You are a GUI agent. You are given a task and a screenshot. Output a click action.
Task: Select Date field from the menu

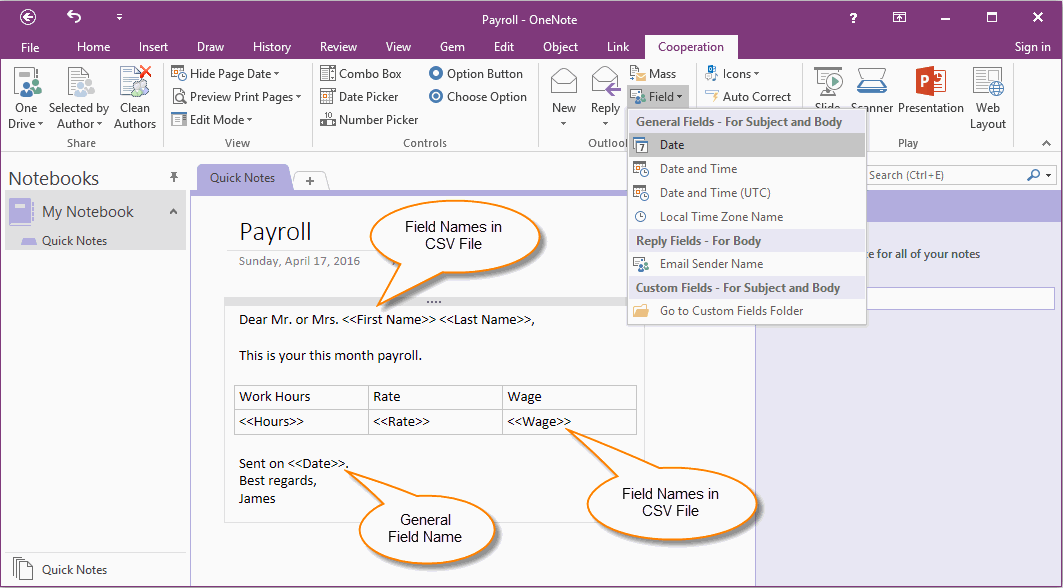[x=747, y=145]
